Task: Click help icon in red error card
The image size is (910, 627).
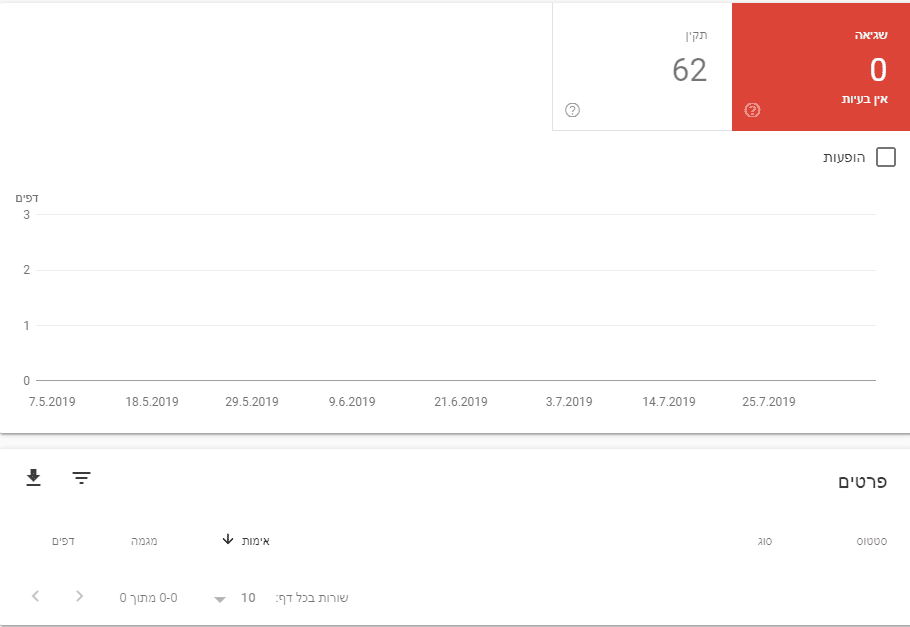Action: pos(752,110)
